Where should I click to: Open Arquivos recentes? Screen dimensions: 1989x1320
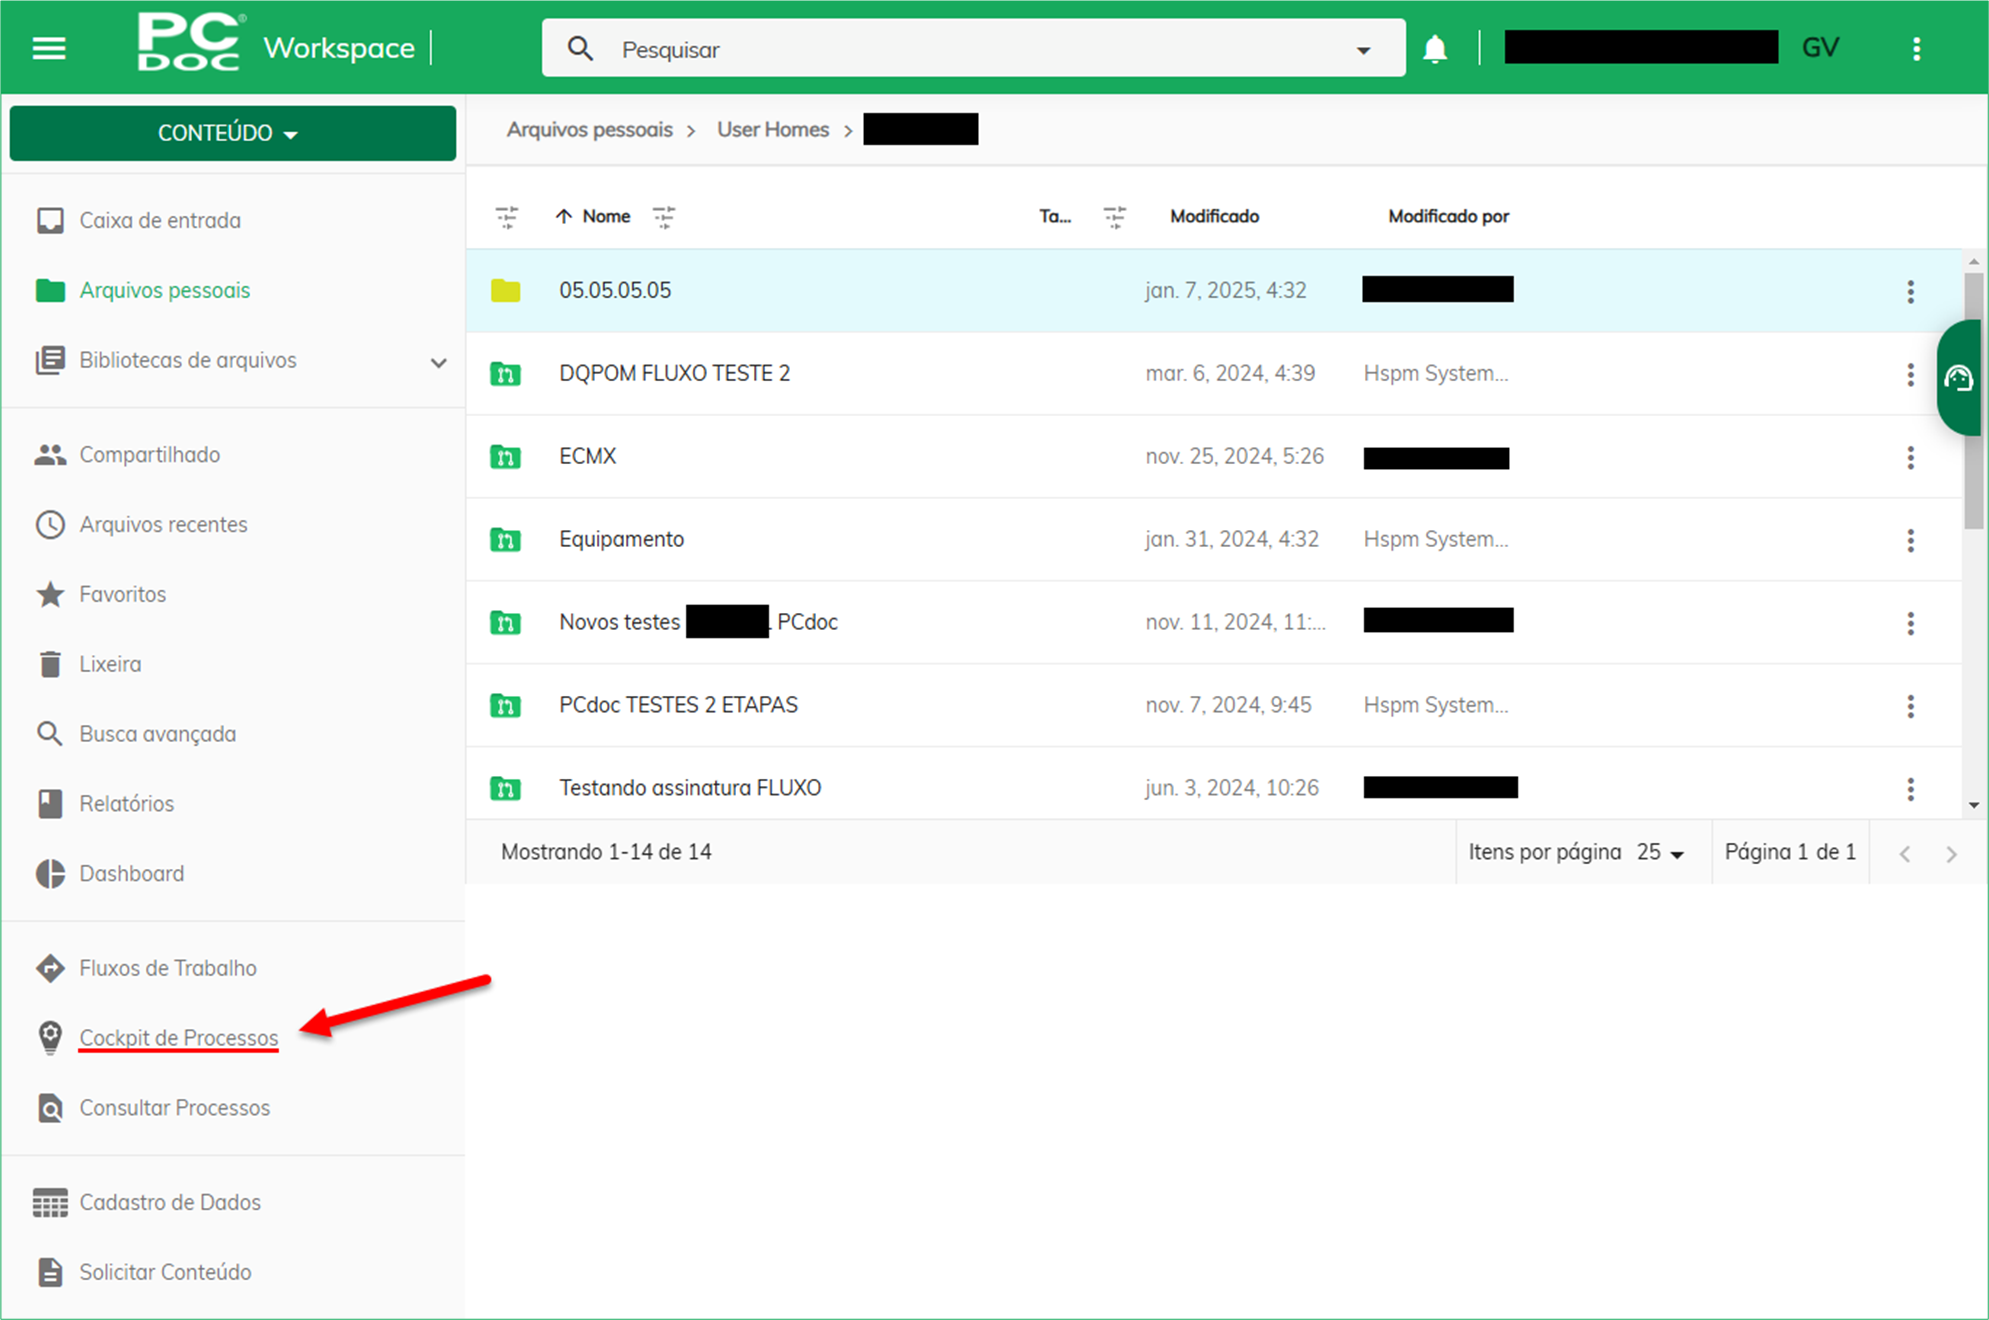(x=164, y=525)
